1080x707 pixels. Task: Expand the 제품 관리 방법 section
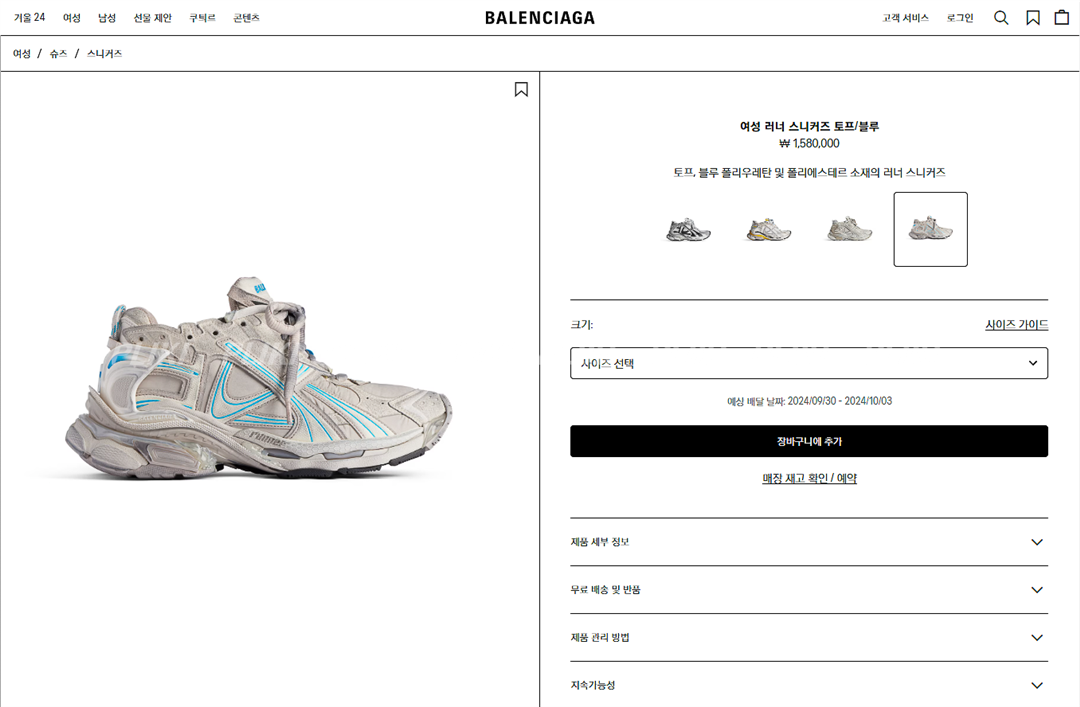click(x=809, y=637)
